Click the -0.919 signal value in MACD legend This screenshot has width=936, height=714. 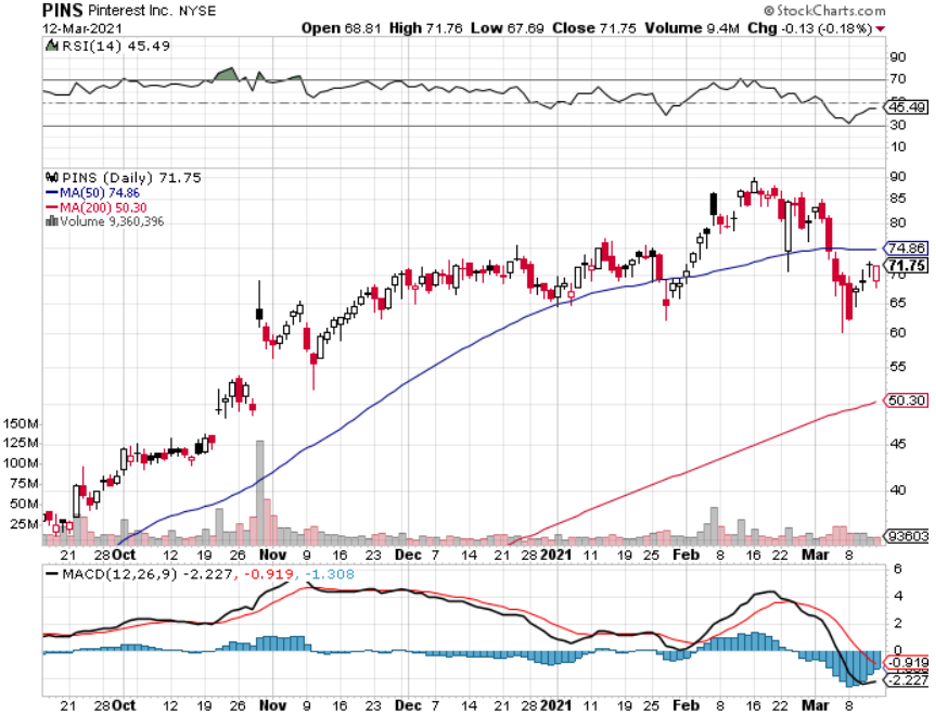coord(270,574)
